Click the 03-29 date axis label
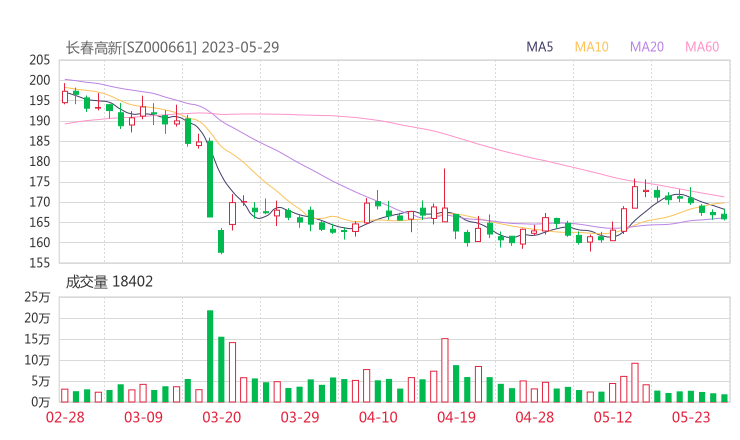The image size is (740, 440). 300,417
